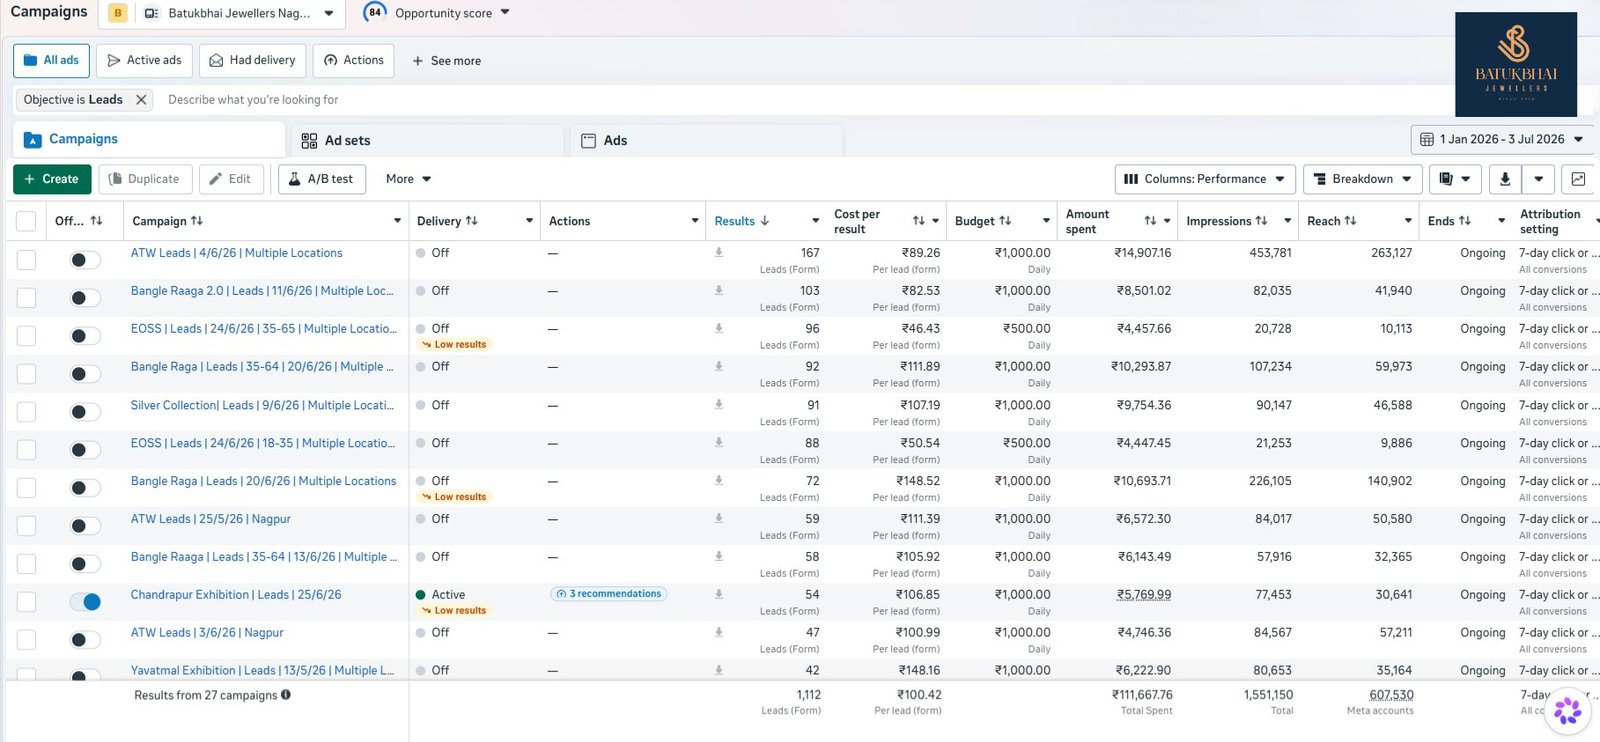Click export icon in ATW Leads 25/5/26 row
The height and width of the screenshot is (742, 1600).
[718, 519]
